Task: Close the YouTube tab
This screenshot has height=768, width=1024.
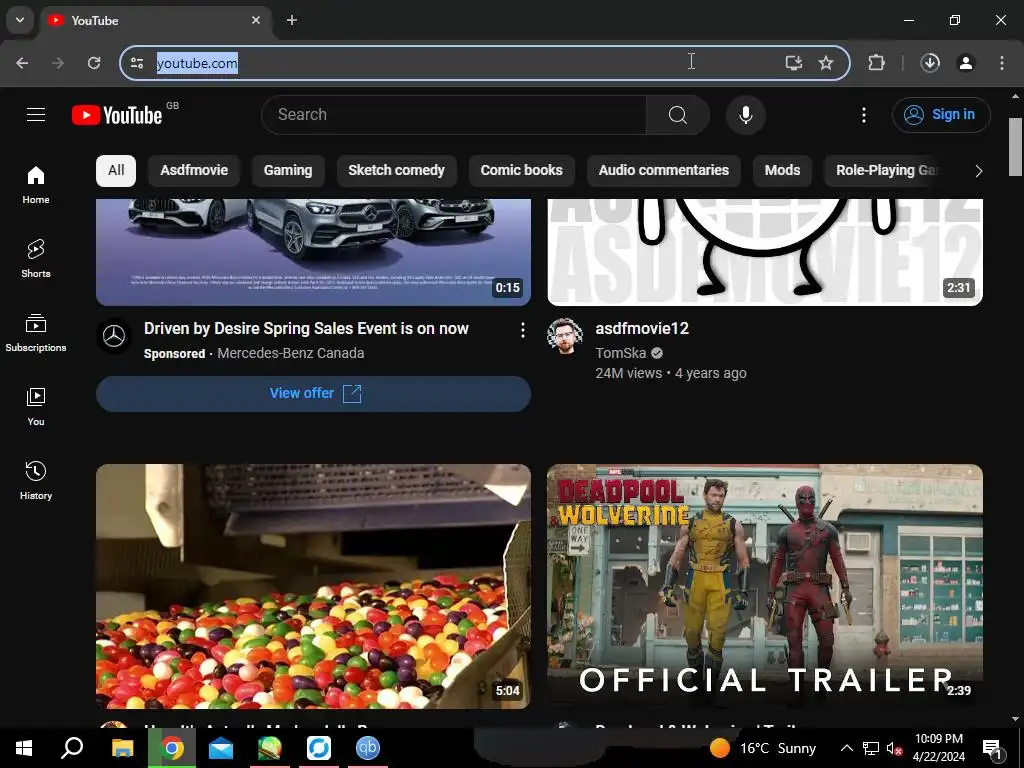Action: [x=256, y=20]
